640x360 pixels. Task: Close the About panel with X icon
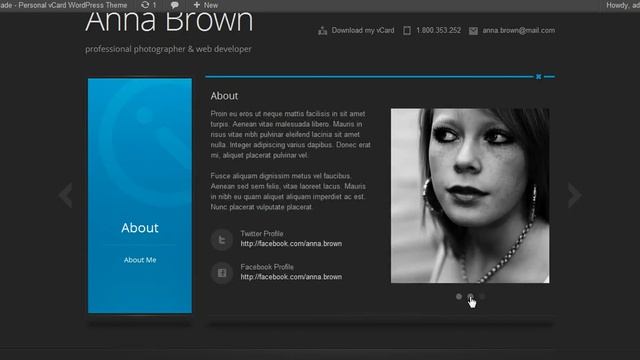point(538,76)
